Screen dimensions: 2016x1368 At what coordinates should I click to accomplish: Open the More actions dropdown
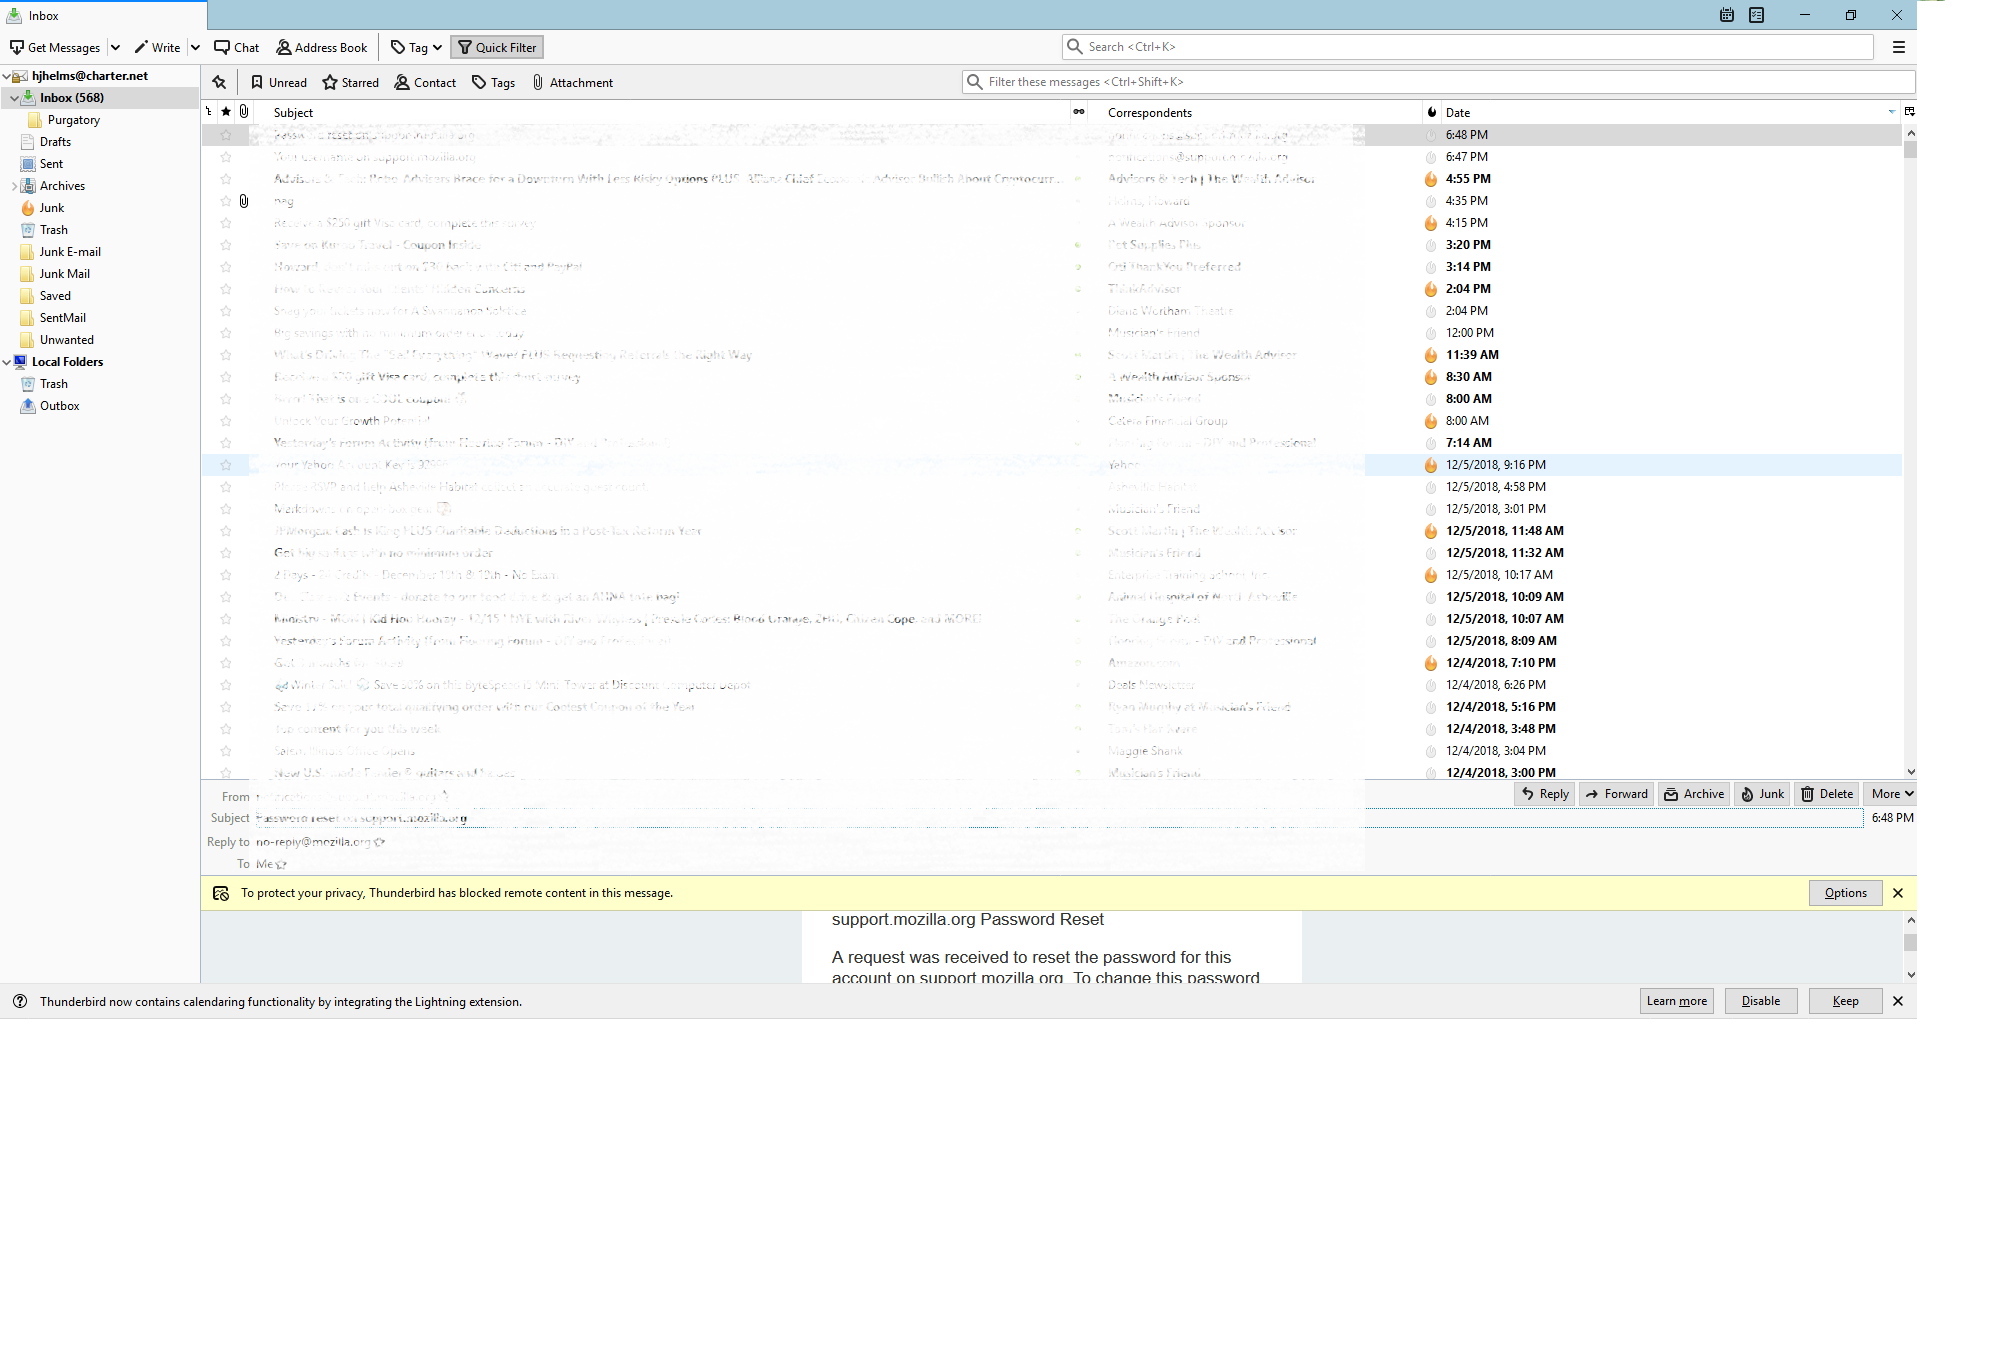1891,794
